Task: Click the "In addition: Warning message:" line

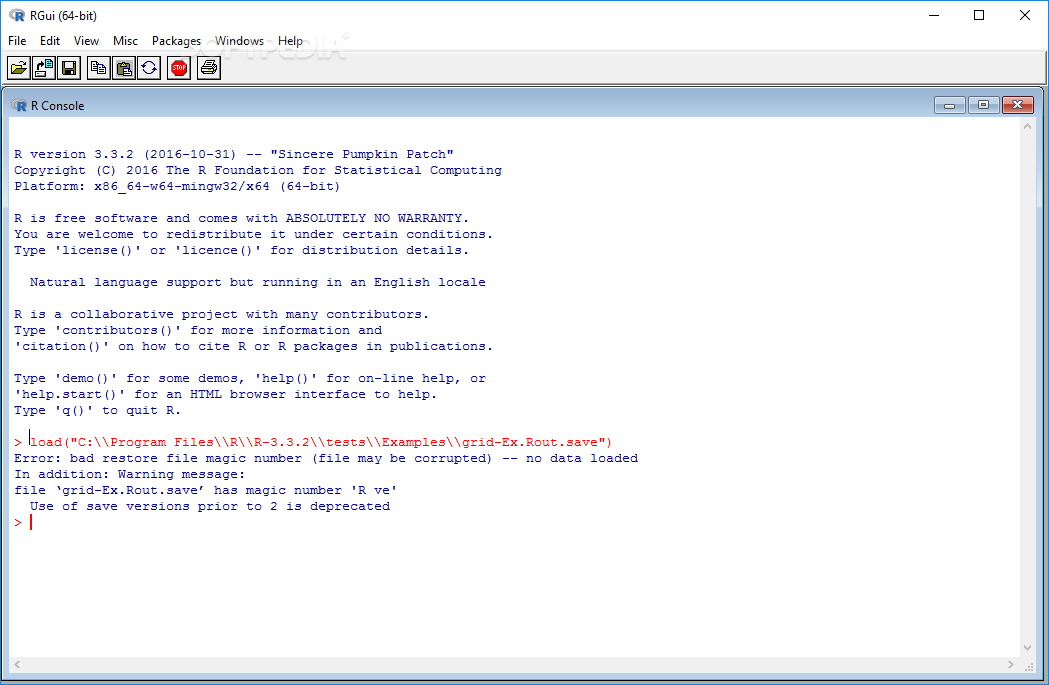Action: tap(130, 474)
